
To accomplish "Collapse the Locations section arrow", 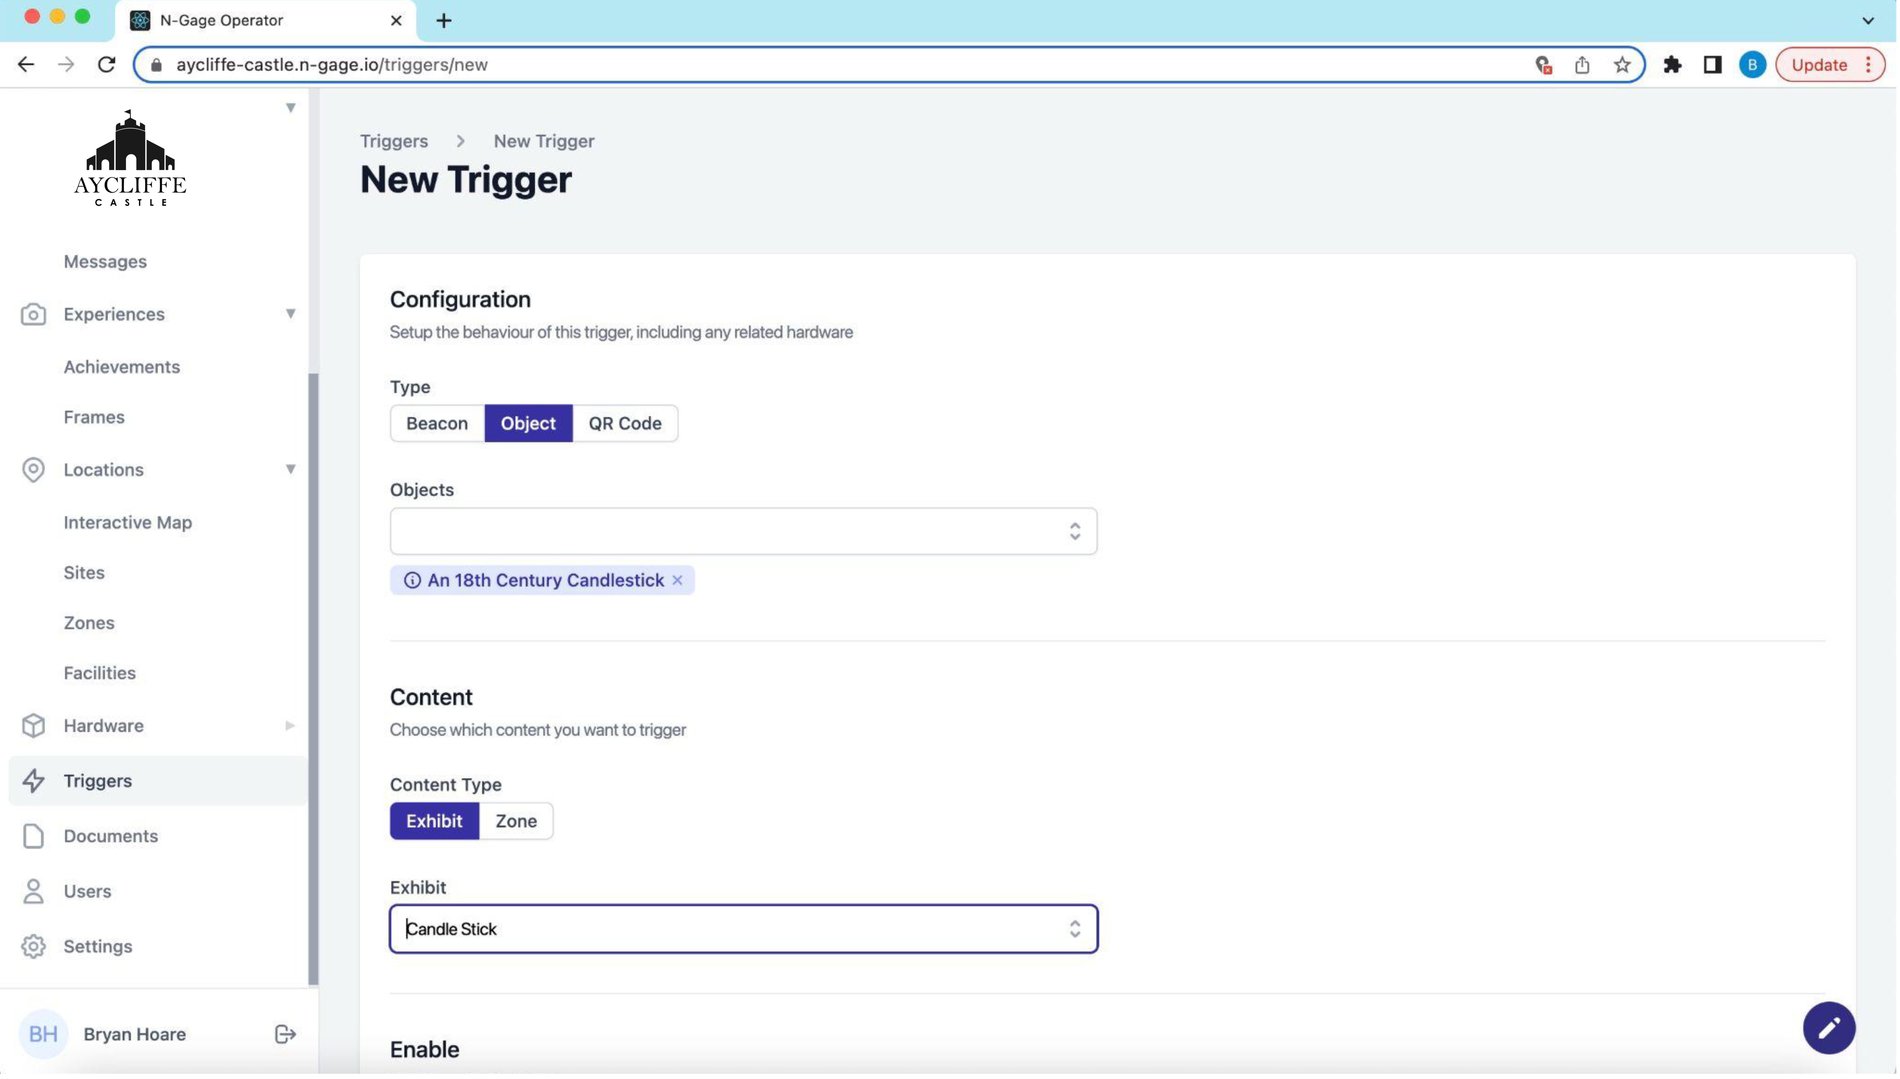I will [291, 469].
